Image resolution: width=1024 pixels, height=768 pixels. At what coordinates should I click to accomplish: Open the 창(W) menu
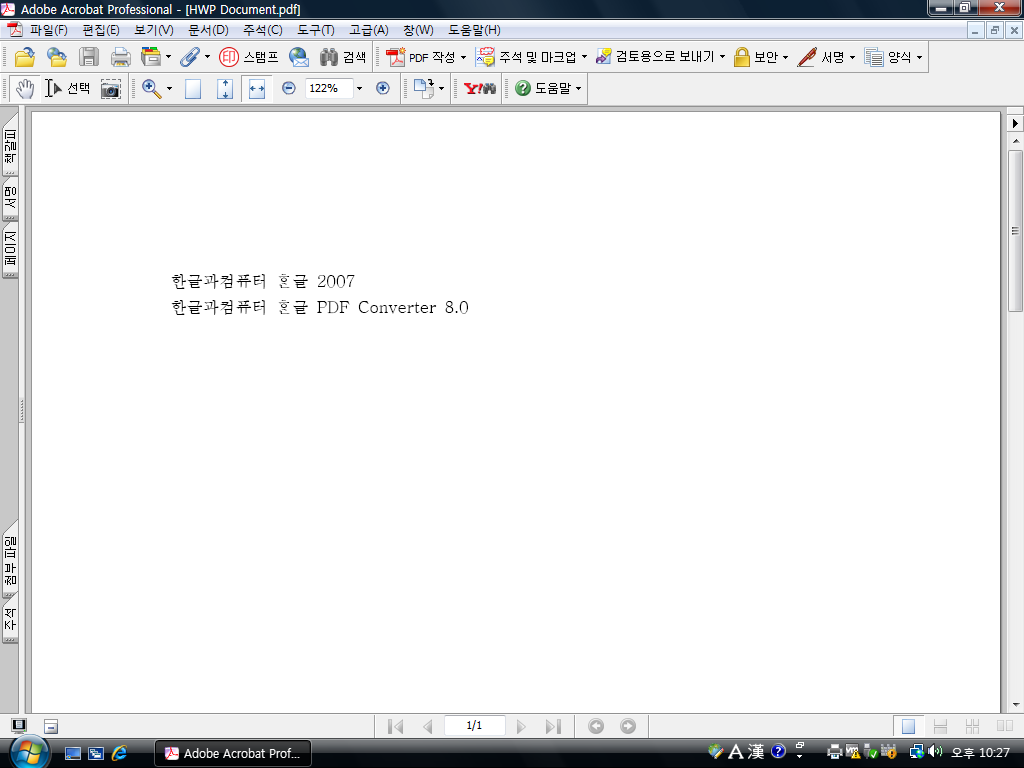pyautogui.click(x=418, y=30)
